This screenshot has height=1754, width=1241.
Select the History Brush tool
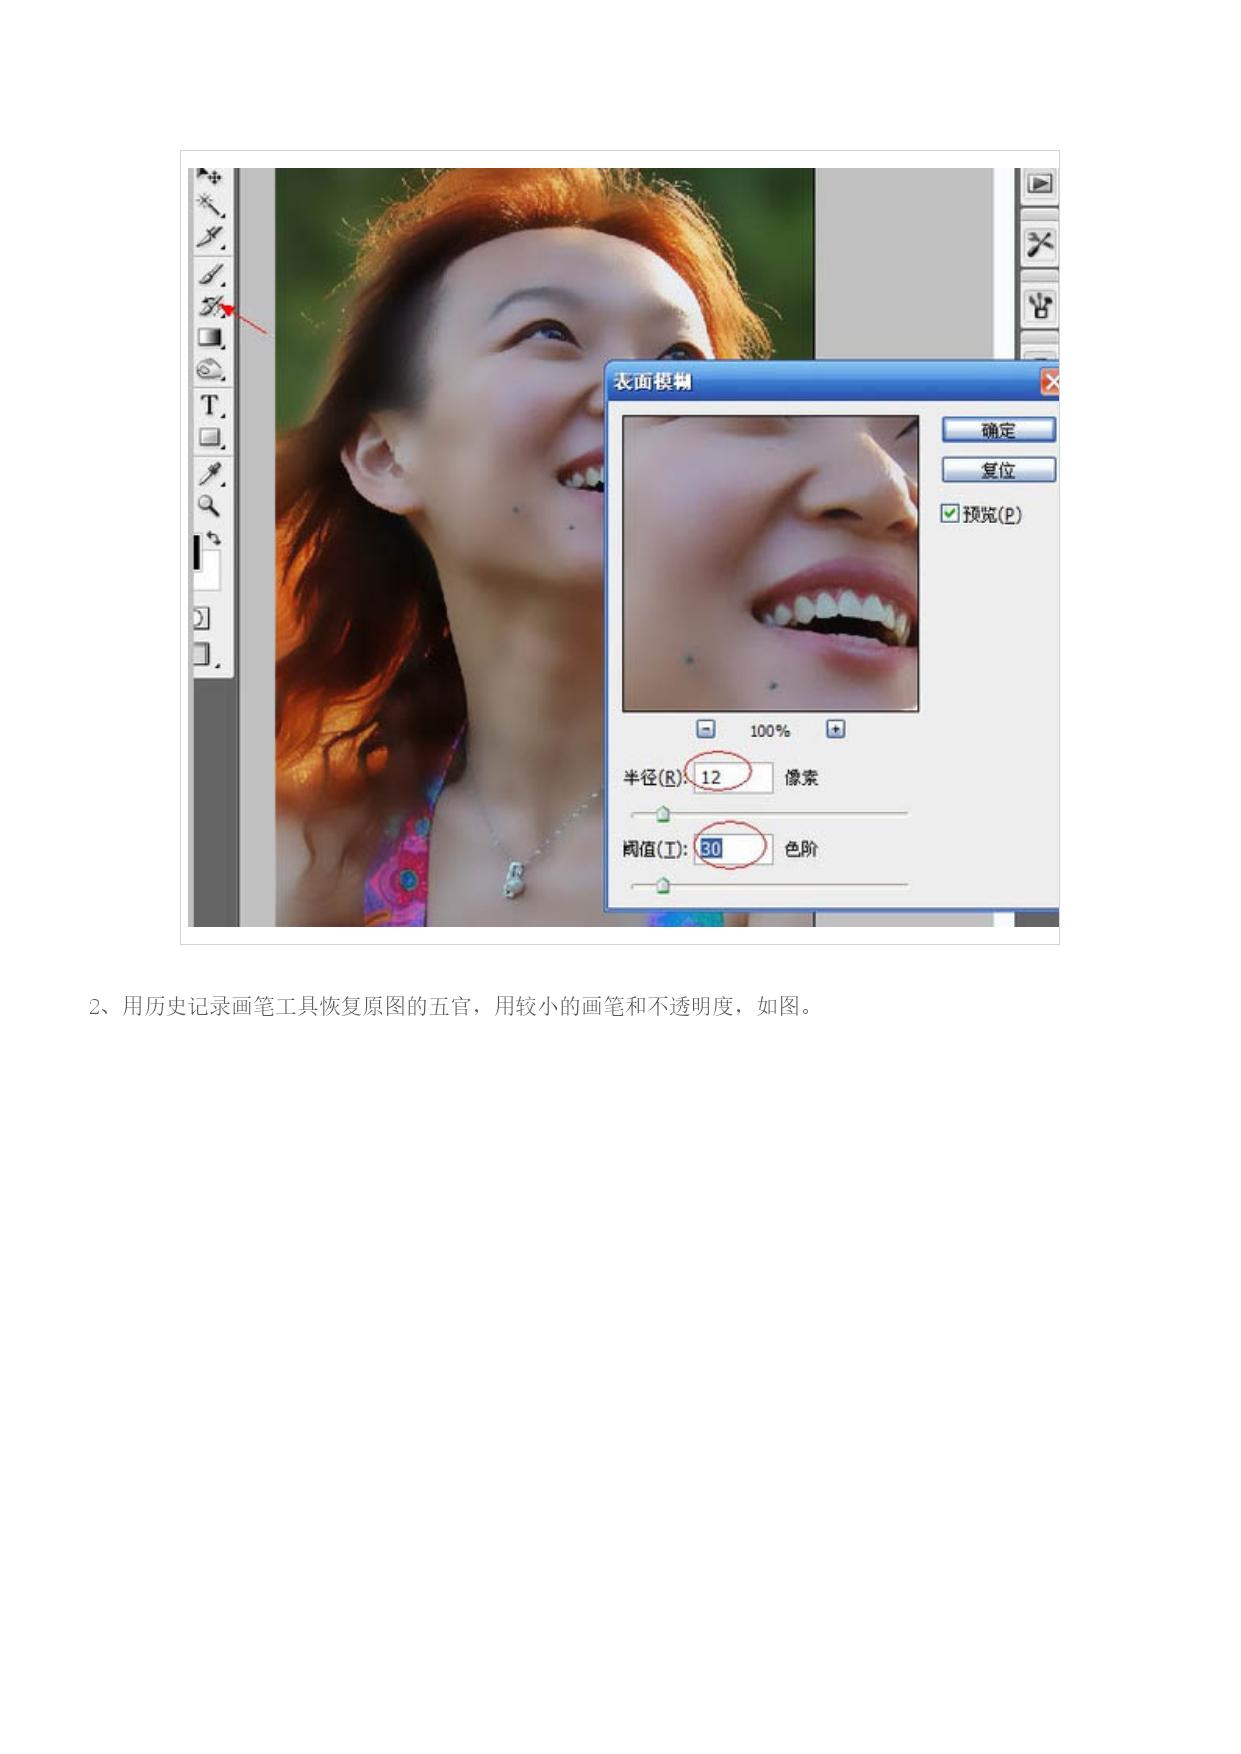point(209,305)
